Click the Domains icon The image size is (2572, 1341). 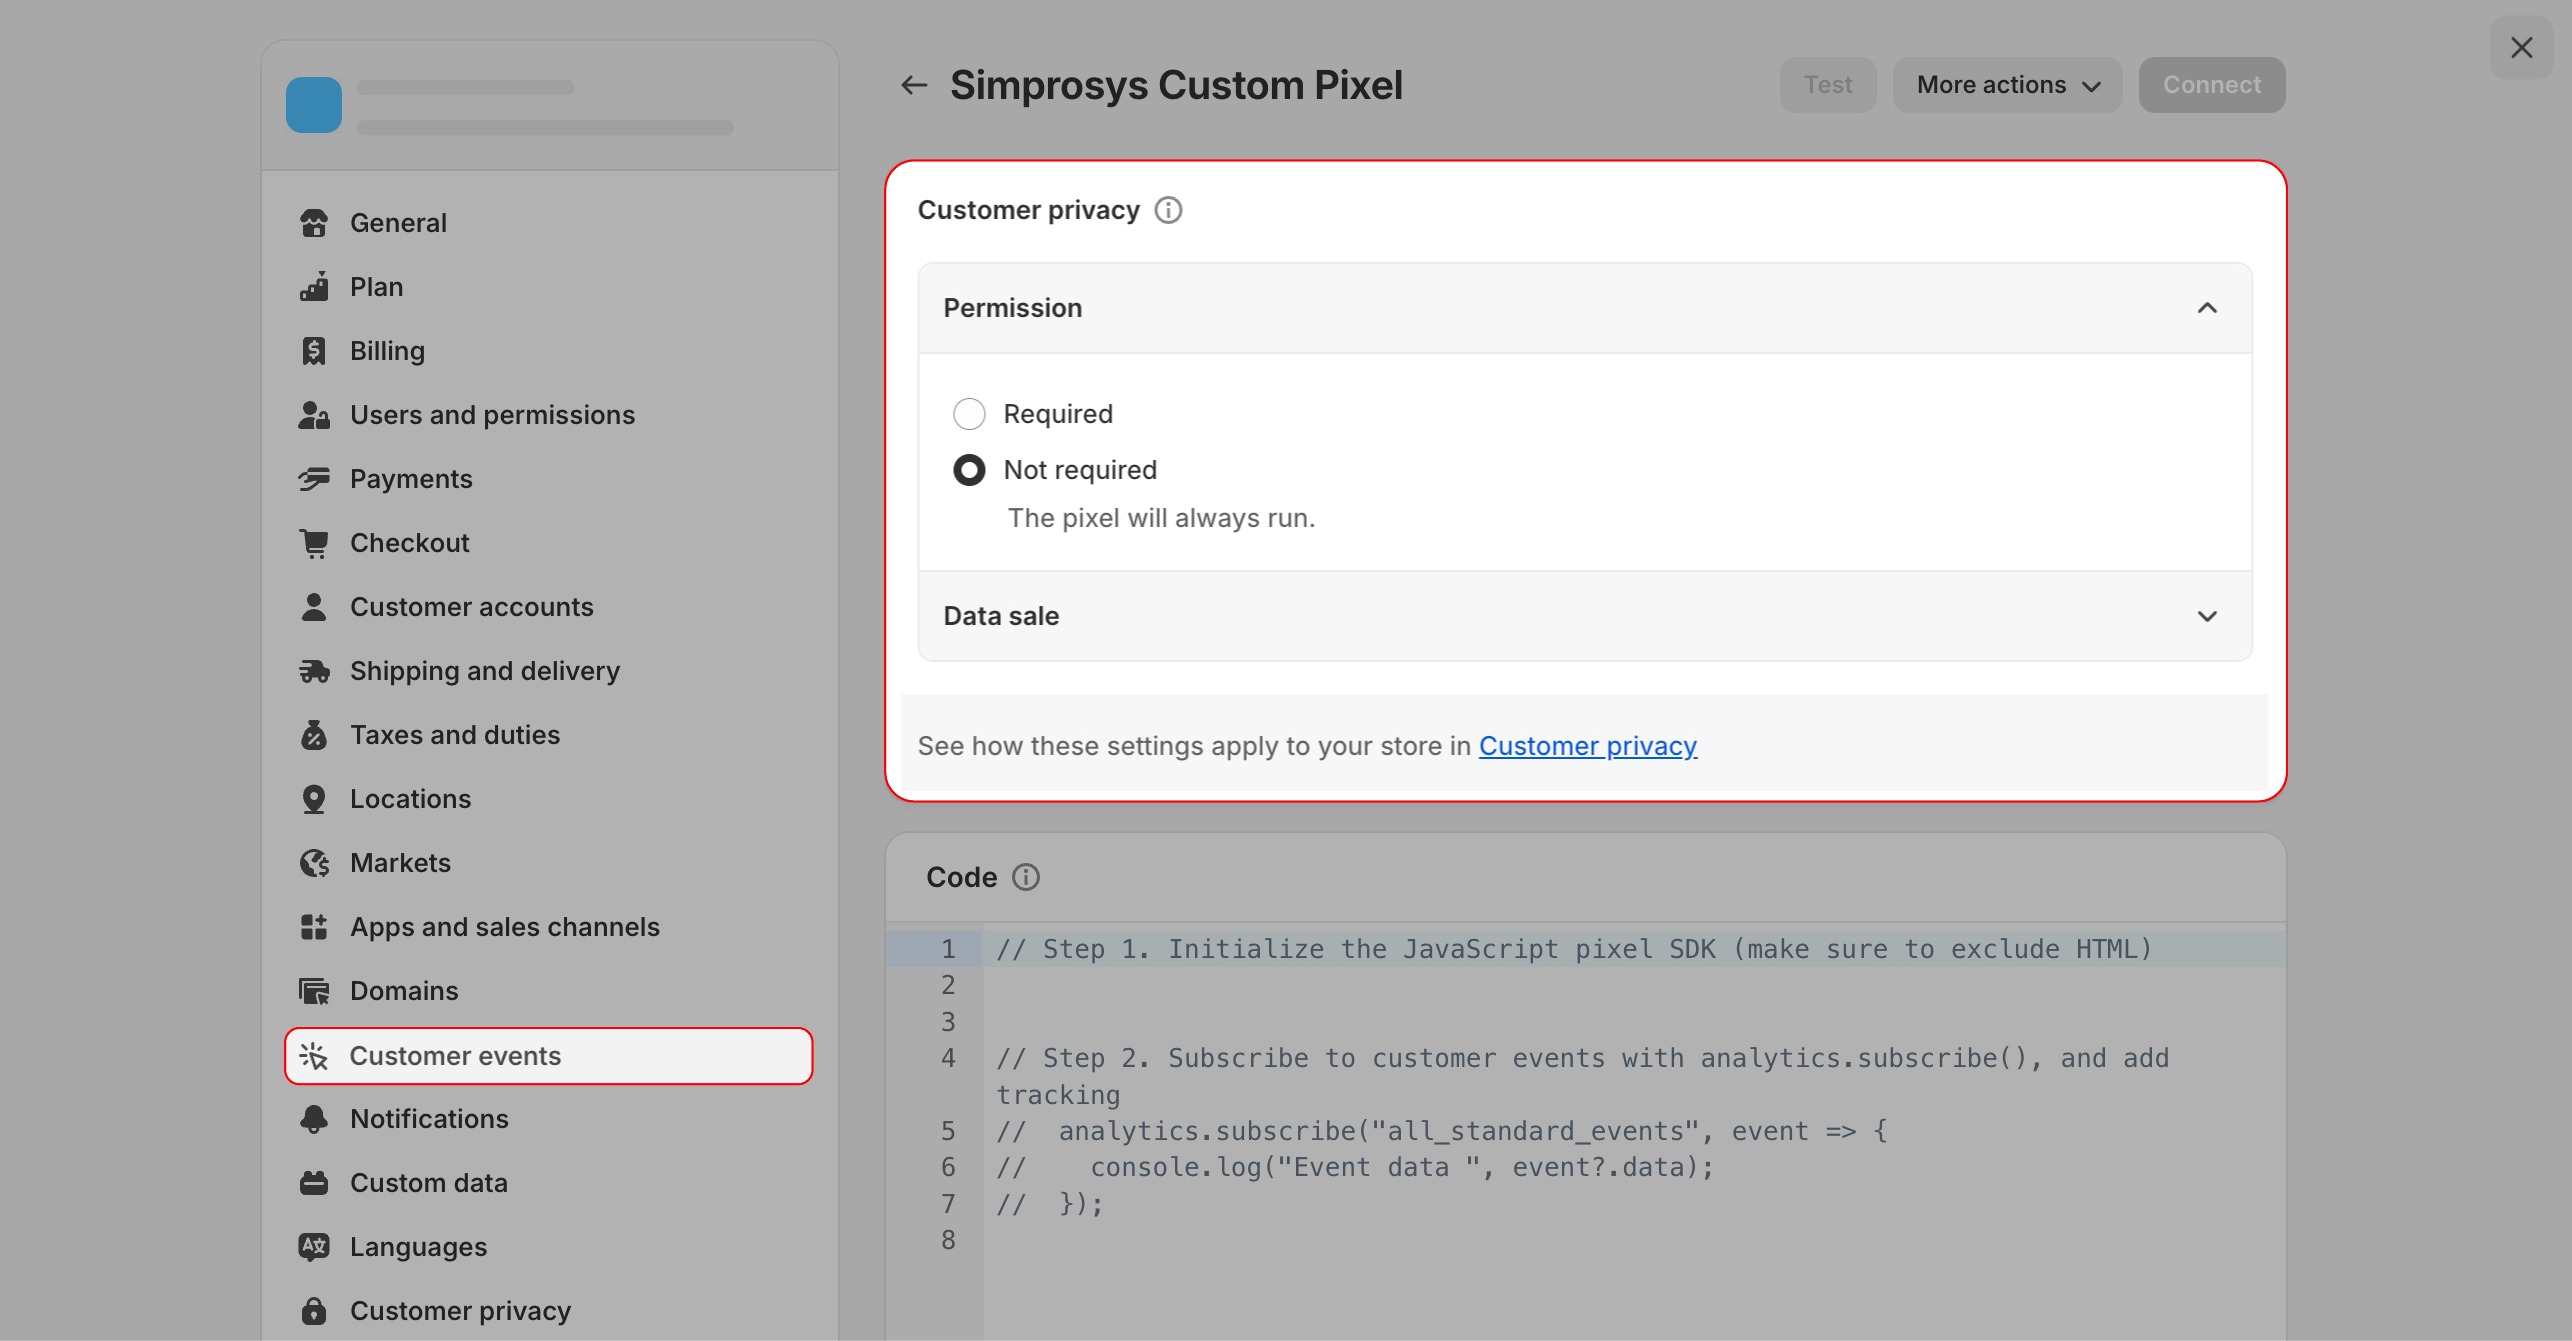tap(314, 991)
